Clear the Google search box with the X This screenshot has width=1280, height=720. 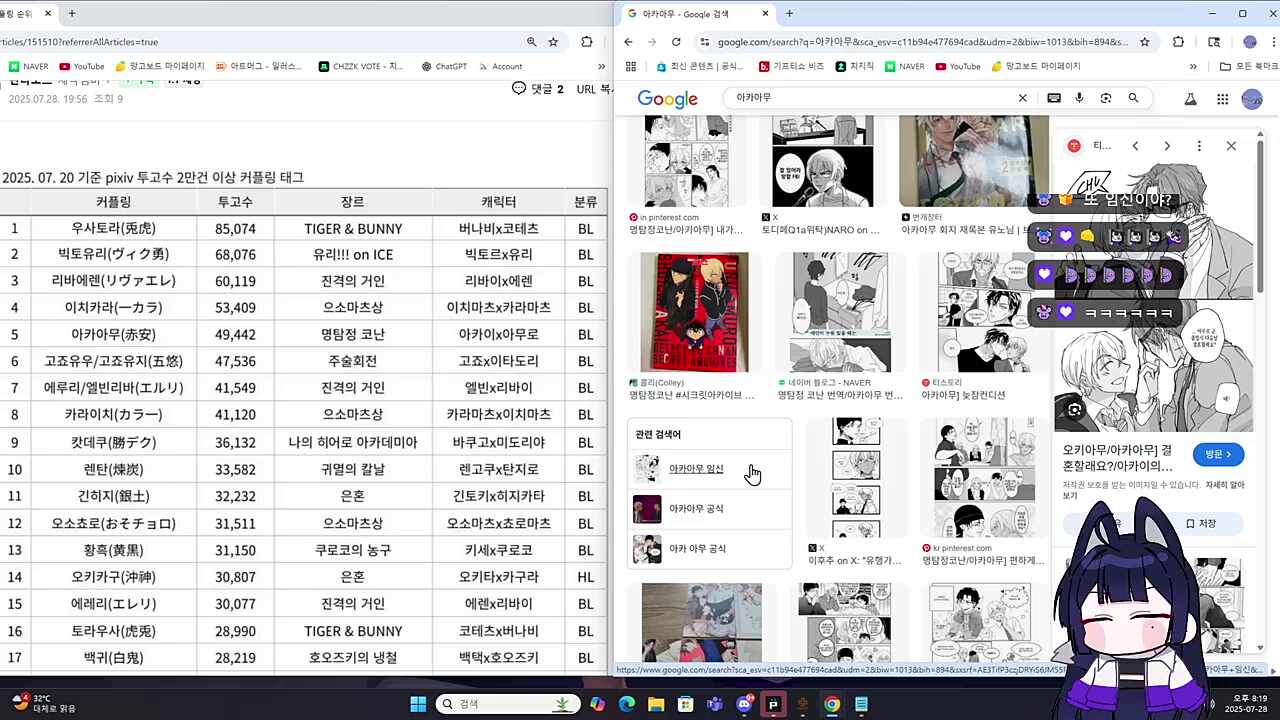1022,98
